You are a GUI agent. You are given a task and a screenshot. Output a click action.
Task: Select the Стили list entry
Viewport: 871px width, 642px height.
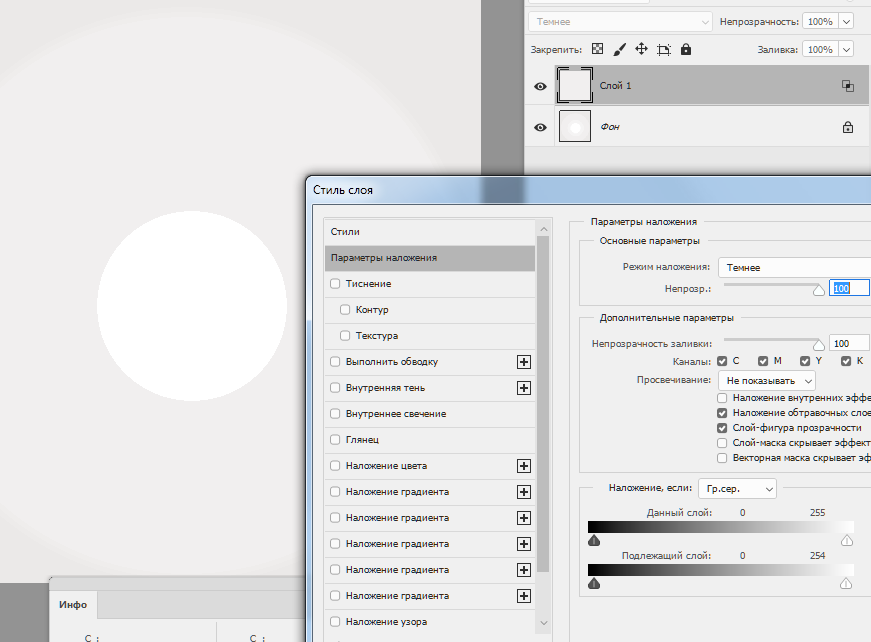[430, 232]
